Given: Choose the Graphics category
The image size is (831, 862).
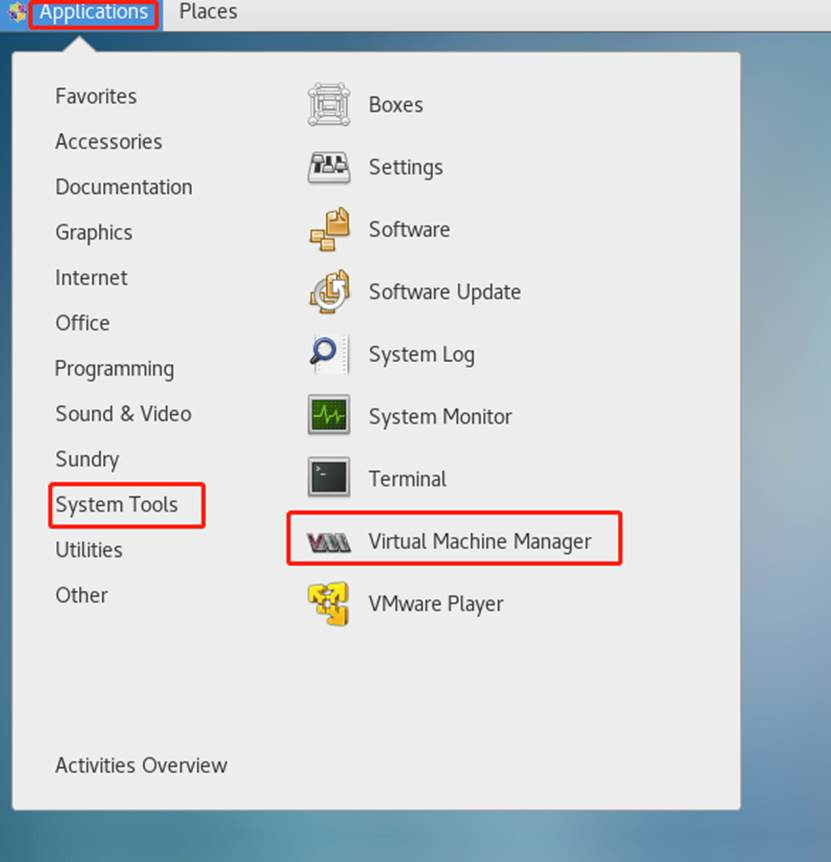Looking at the screenshot, I should point(94,233).
